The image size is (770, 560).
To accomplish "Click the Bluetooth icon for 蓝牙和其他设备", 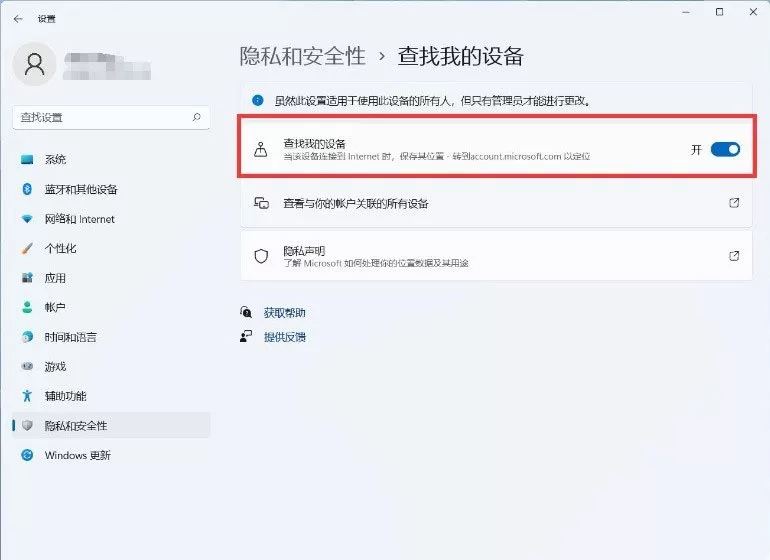I will pos(27,189).
